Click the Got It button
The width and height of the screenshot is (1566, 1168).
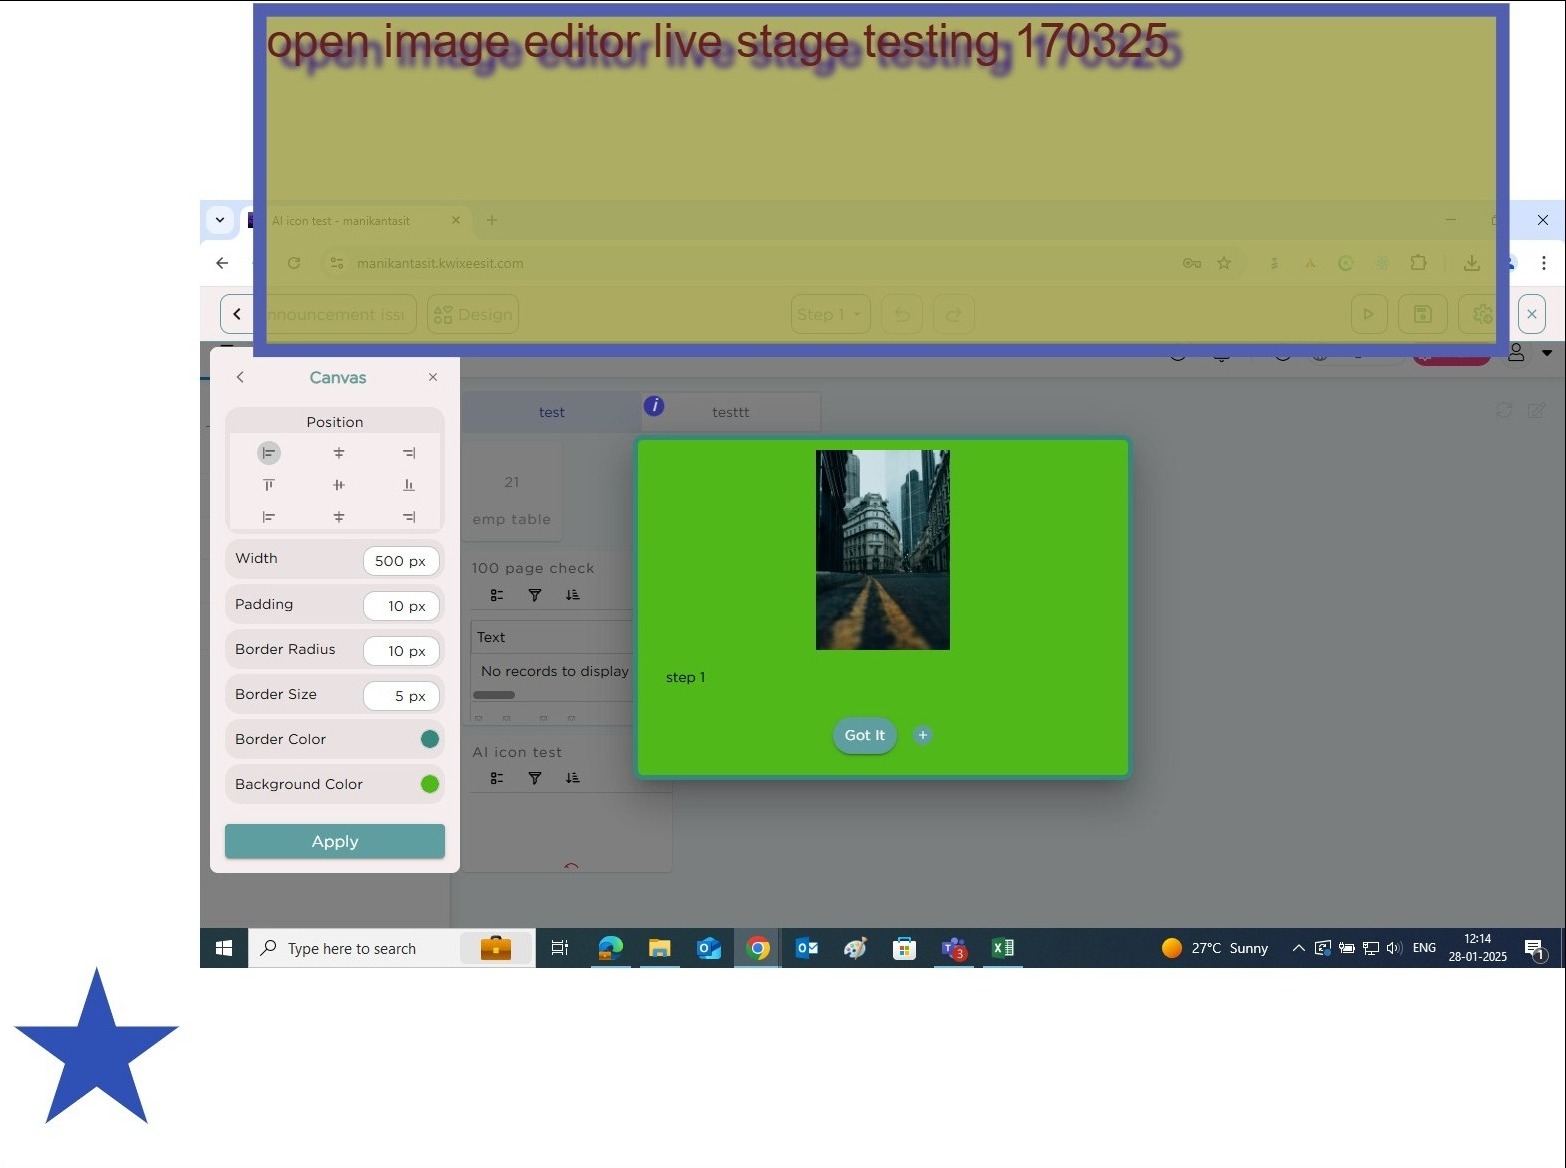click(865, 735)
